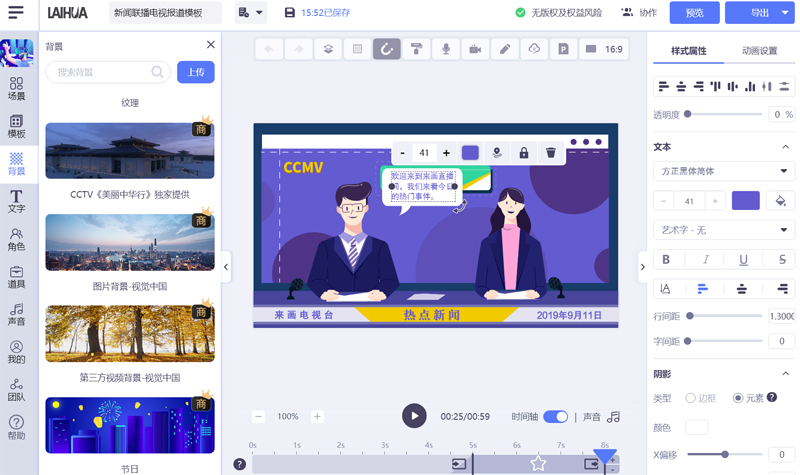Click the timeline help question mark
This screenshot has height=475, width=800.
coord(239,464)
